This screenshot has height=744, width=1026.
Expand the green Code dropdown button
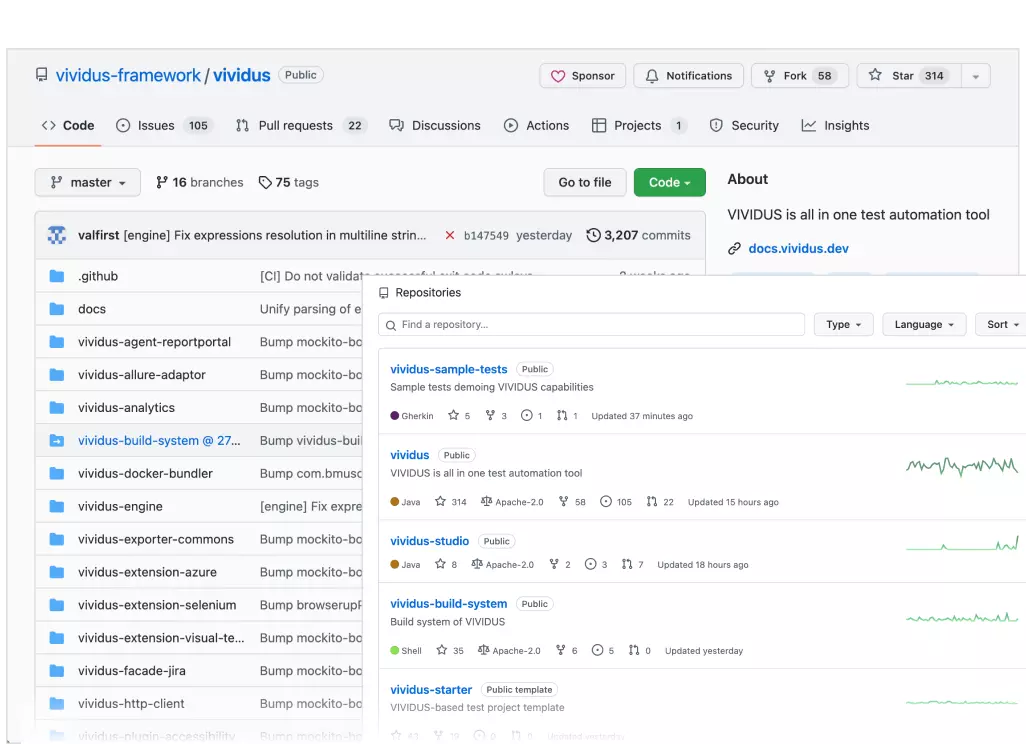click(x=669, y=183)
